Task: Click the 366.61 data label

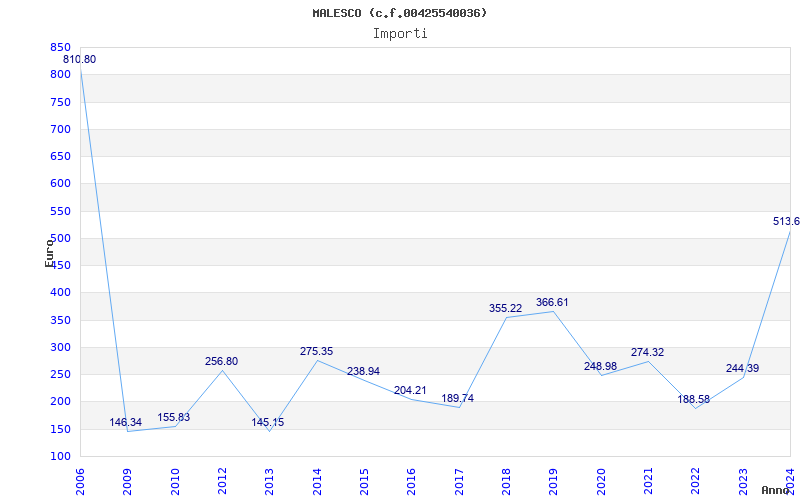Action: coord(552,303)
